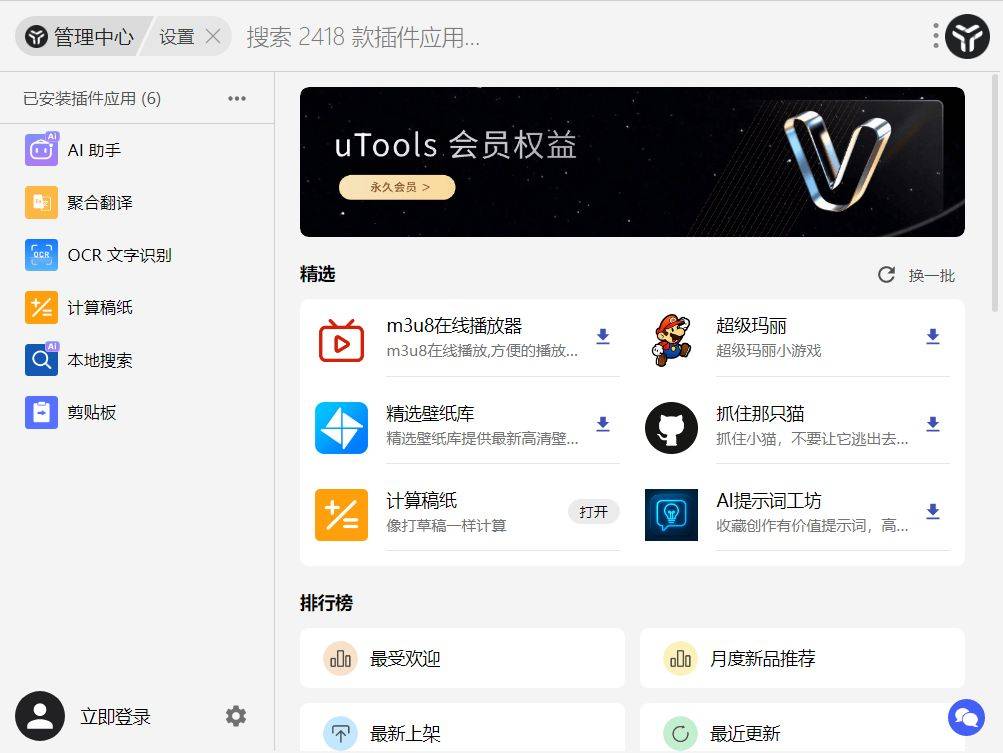Select 本地搜索 label in sidebar
The image size is (1003, 753).
click(x=100, y=360)
